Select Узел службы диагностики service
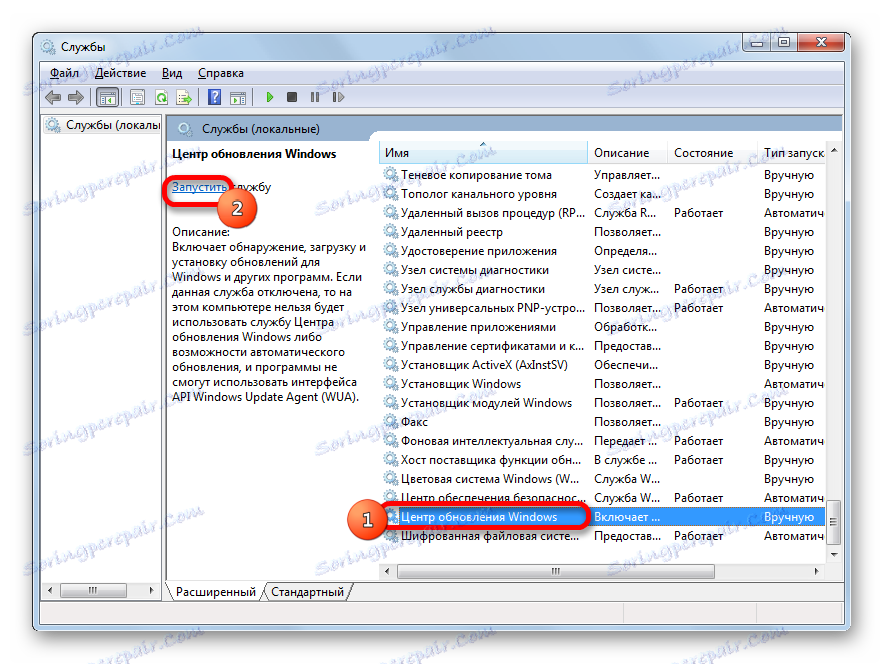The height and width of the screenshot is (664, 884). [x=603, y=289]
